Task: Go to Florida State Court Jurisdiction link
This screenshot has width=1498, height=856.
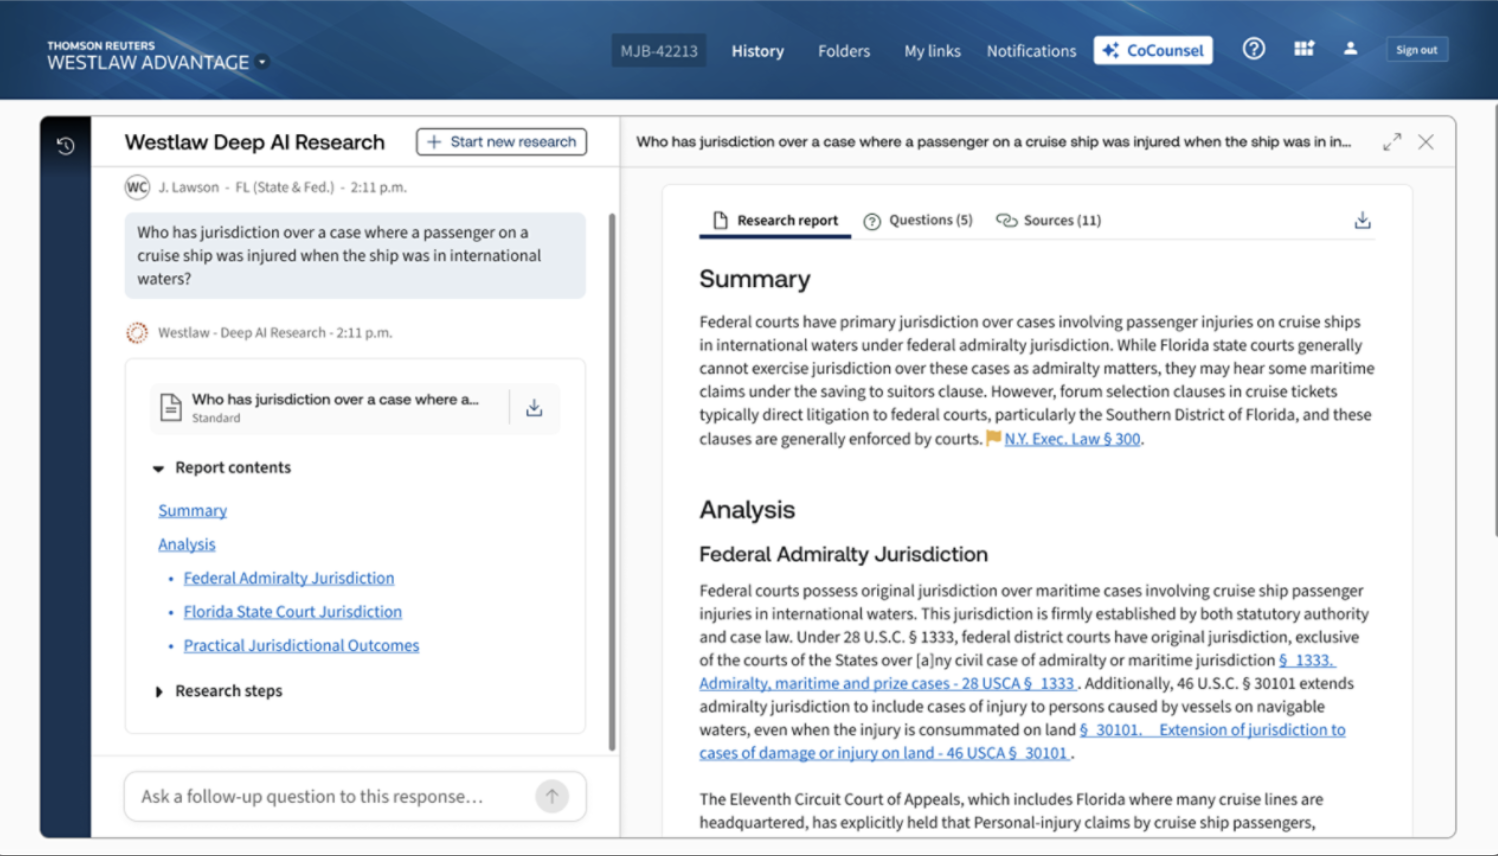Action: click(293, 612)
